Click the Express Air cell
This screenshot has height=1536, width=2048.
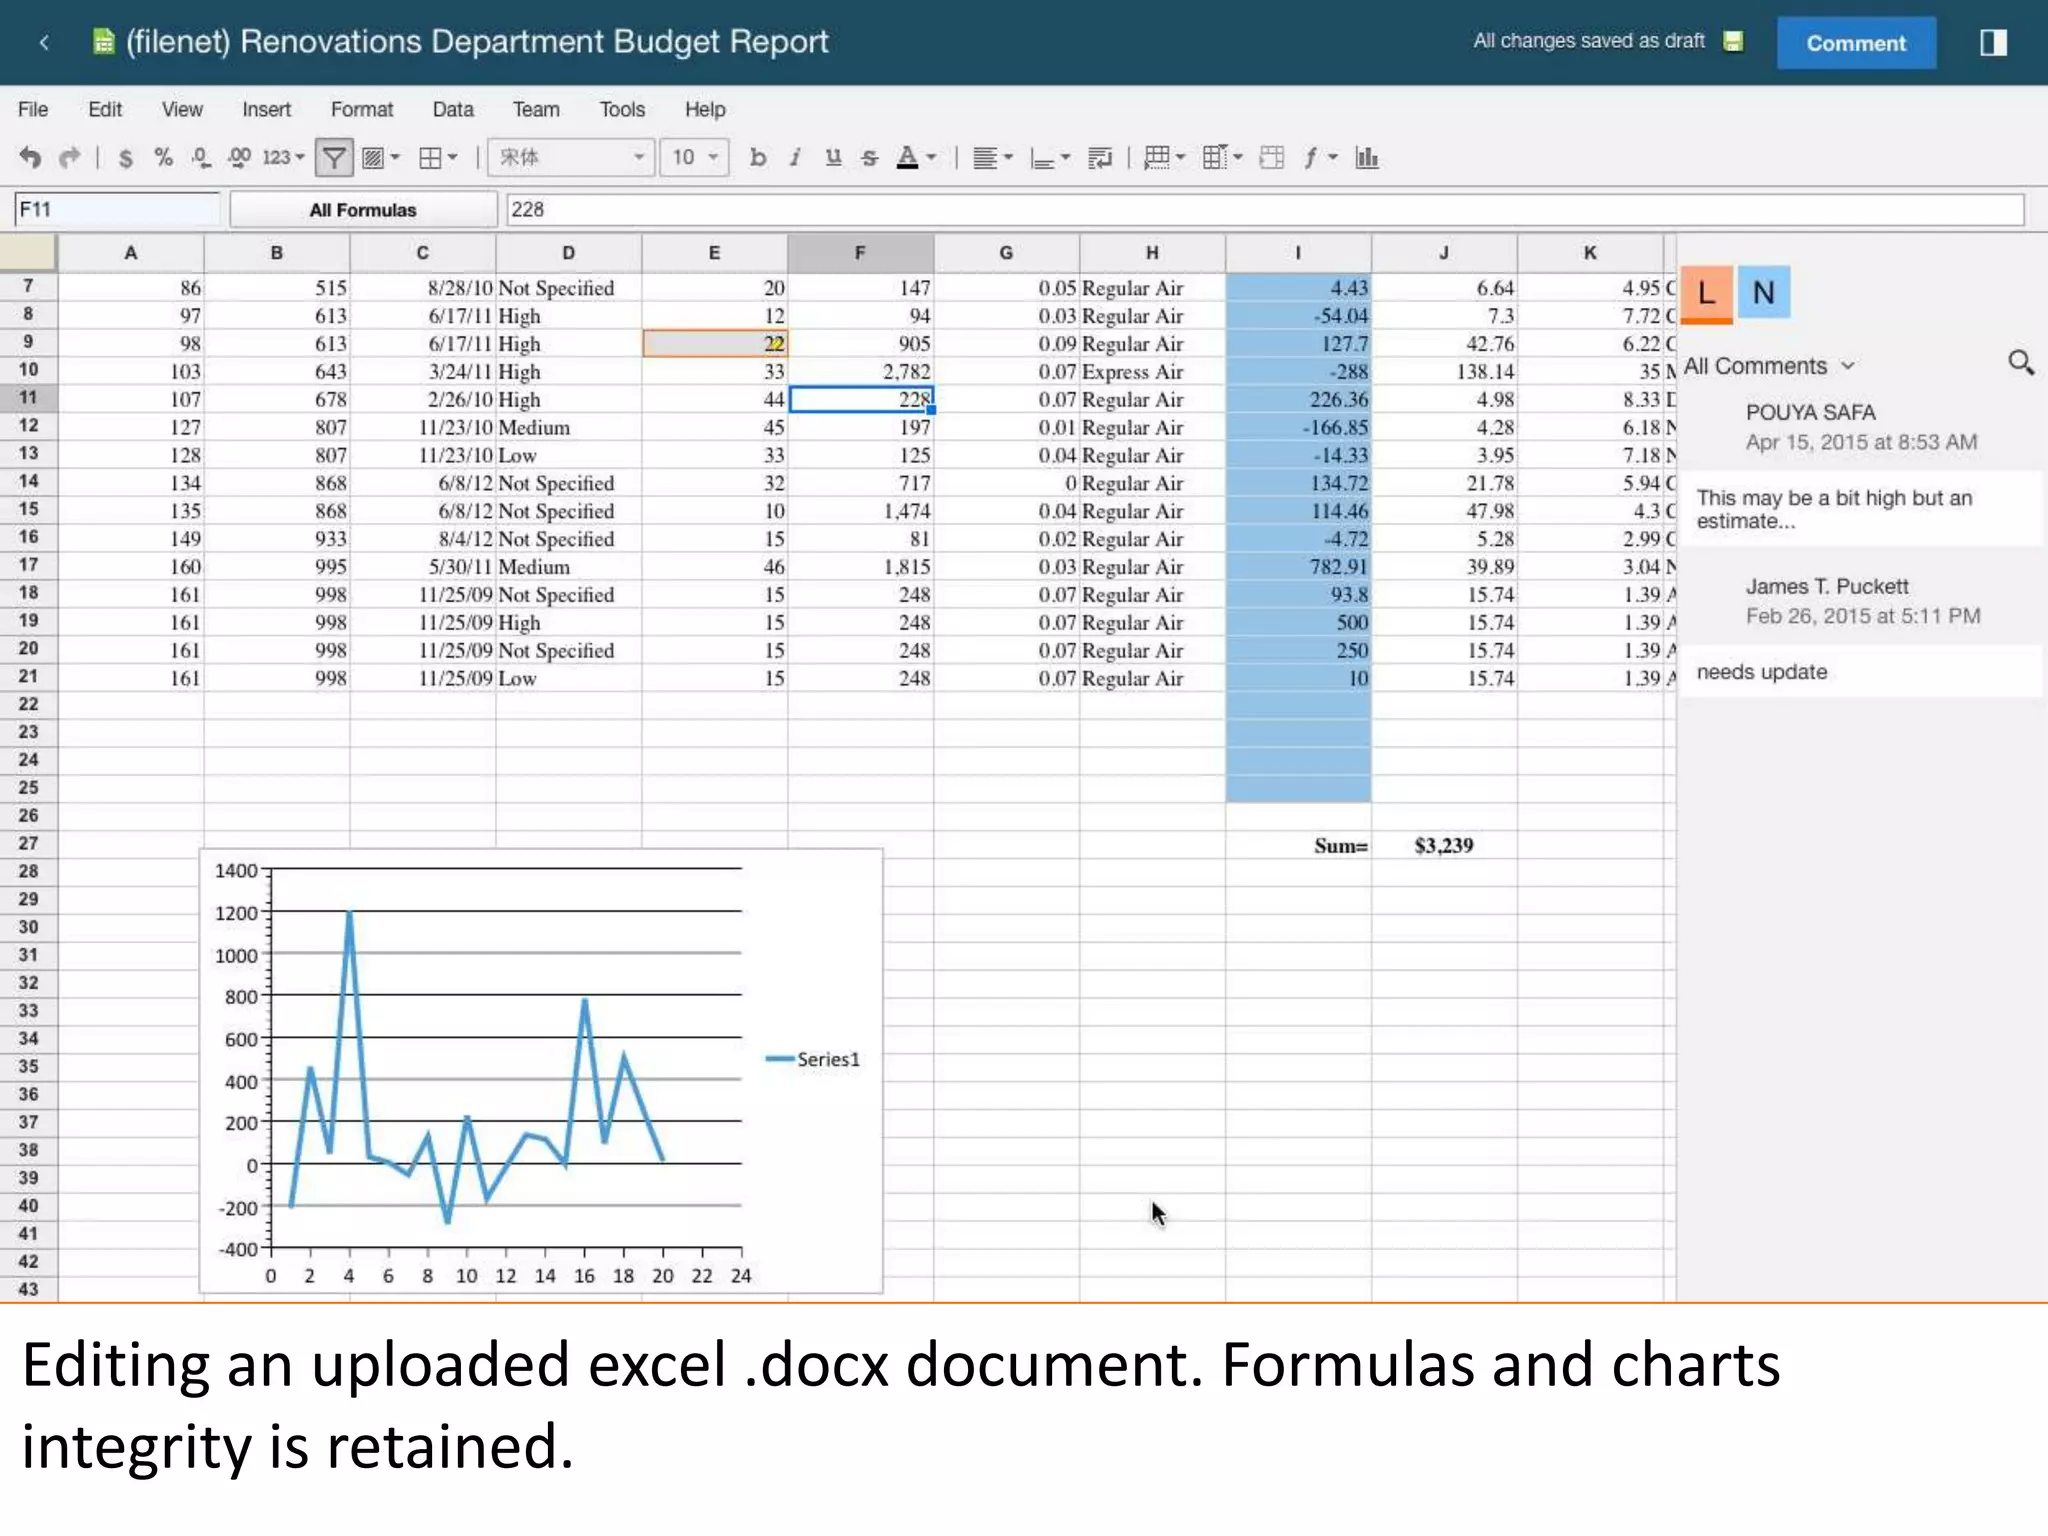pos(1152,371)
